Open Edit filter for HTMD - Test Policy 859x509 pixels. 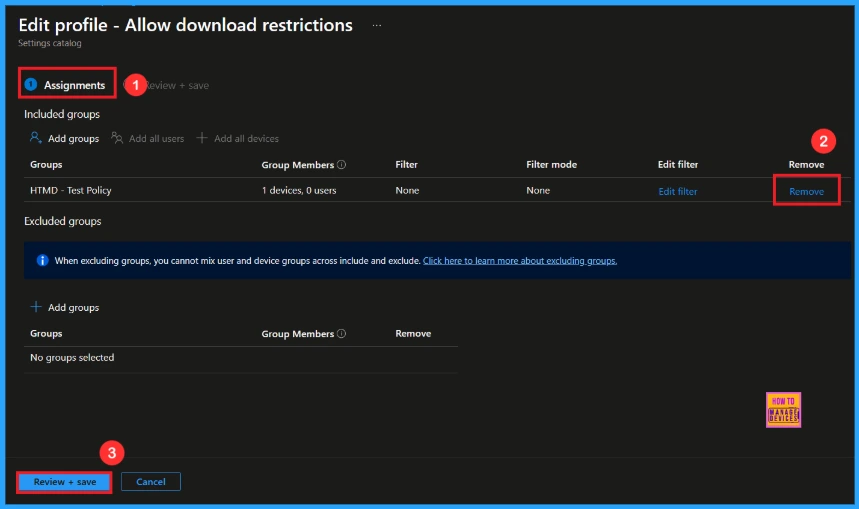678,191
